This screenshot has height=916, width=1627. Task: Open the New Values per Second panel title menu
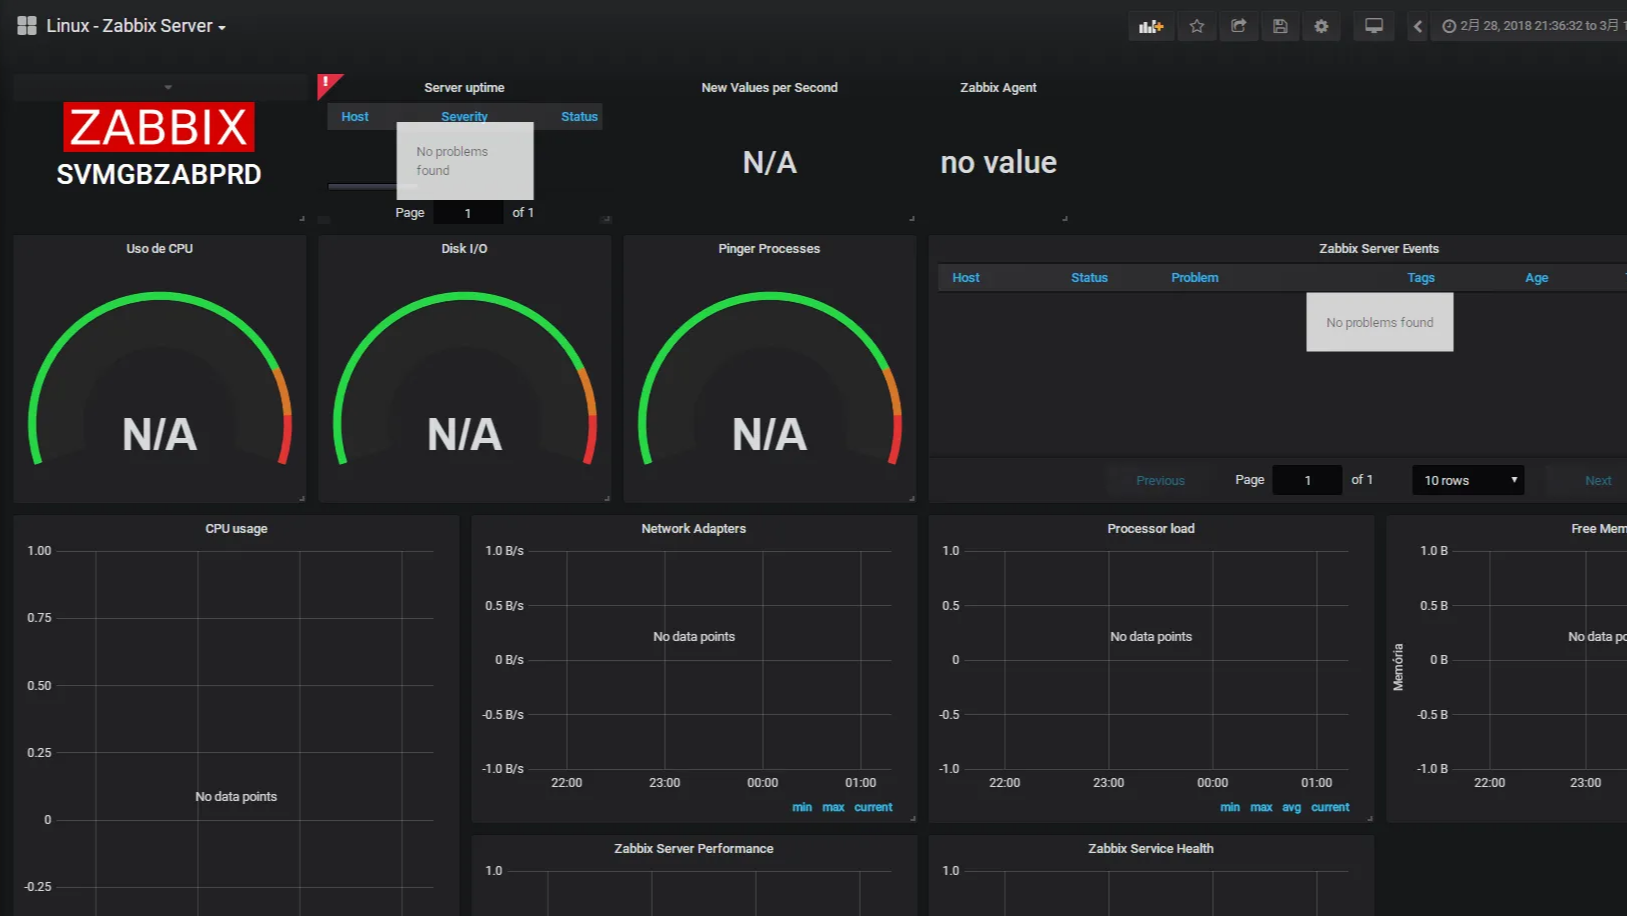769,88
